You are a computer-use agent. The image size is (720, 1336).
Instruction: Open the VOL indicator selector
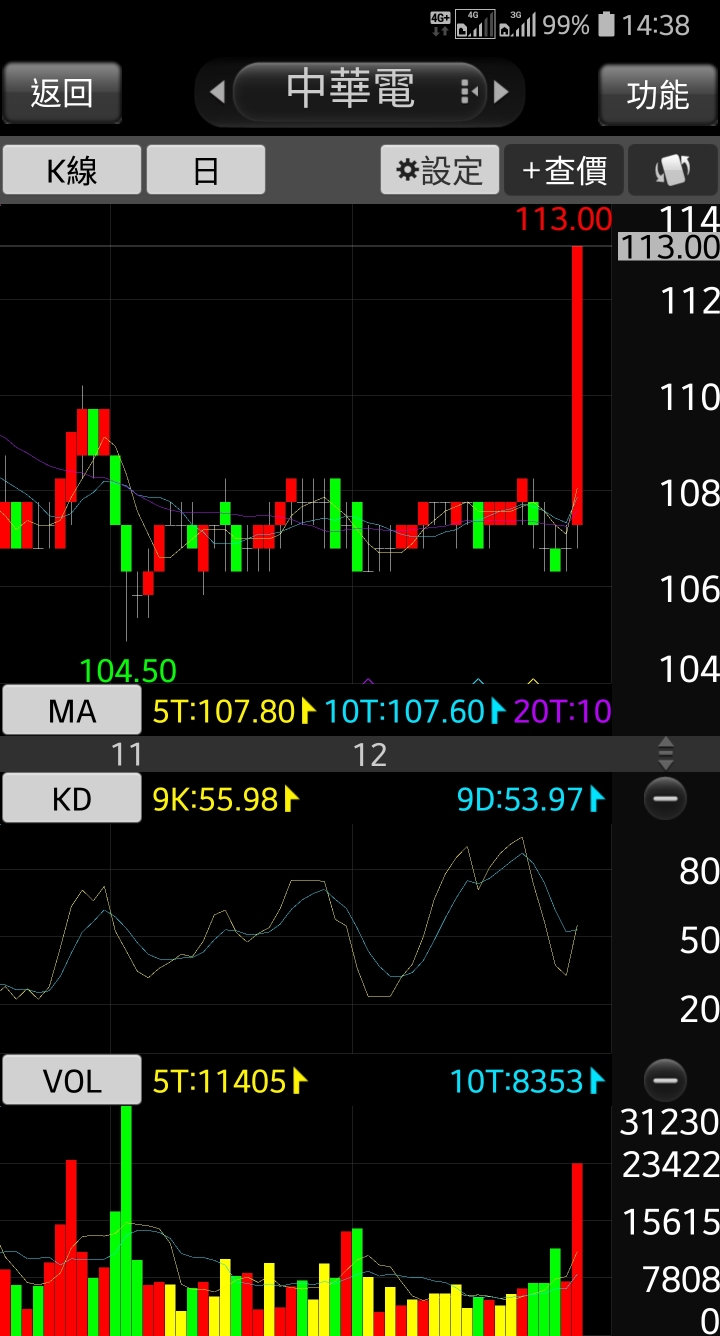pos(72,1080)
